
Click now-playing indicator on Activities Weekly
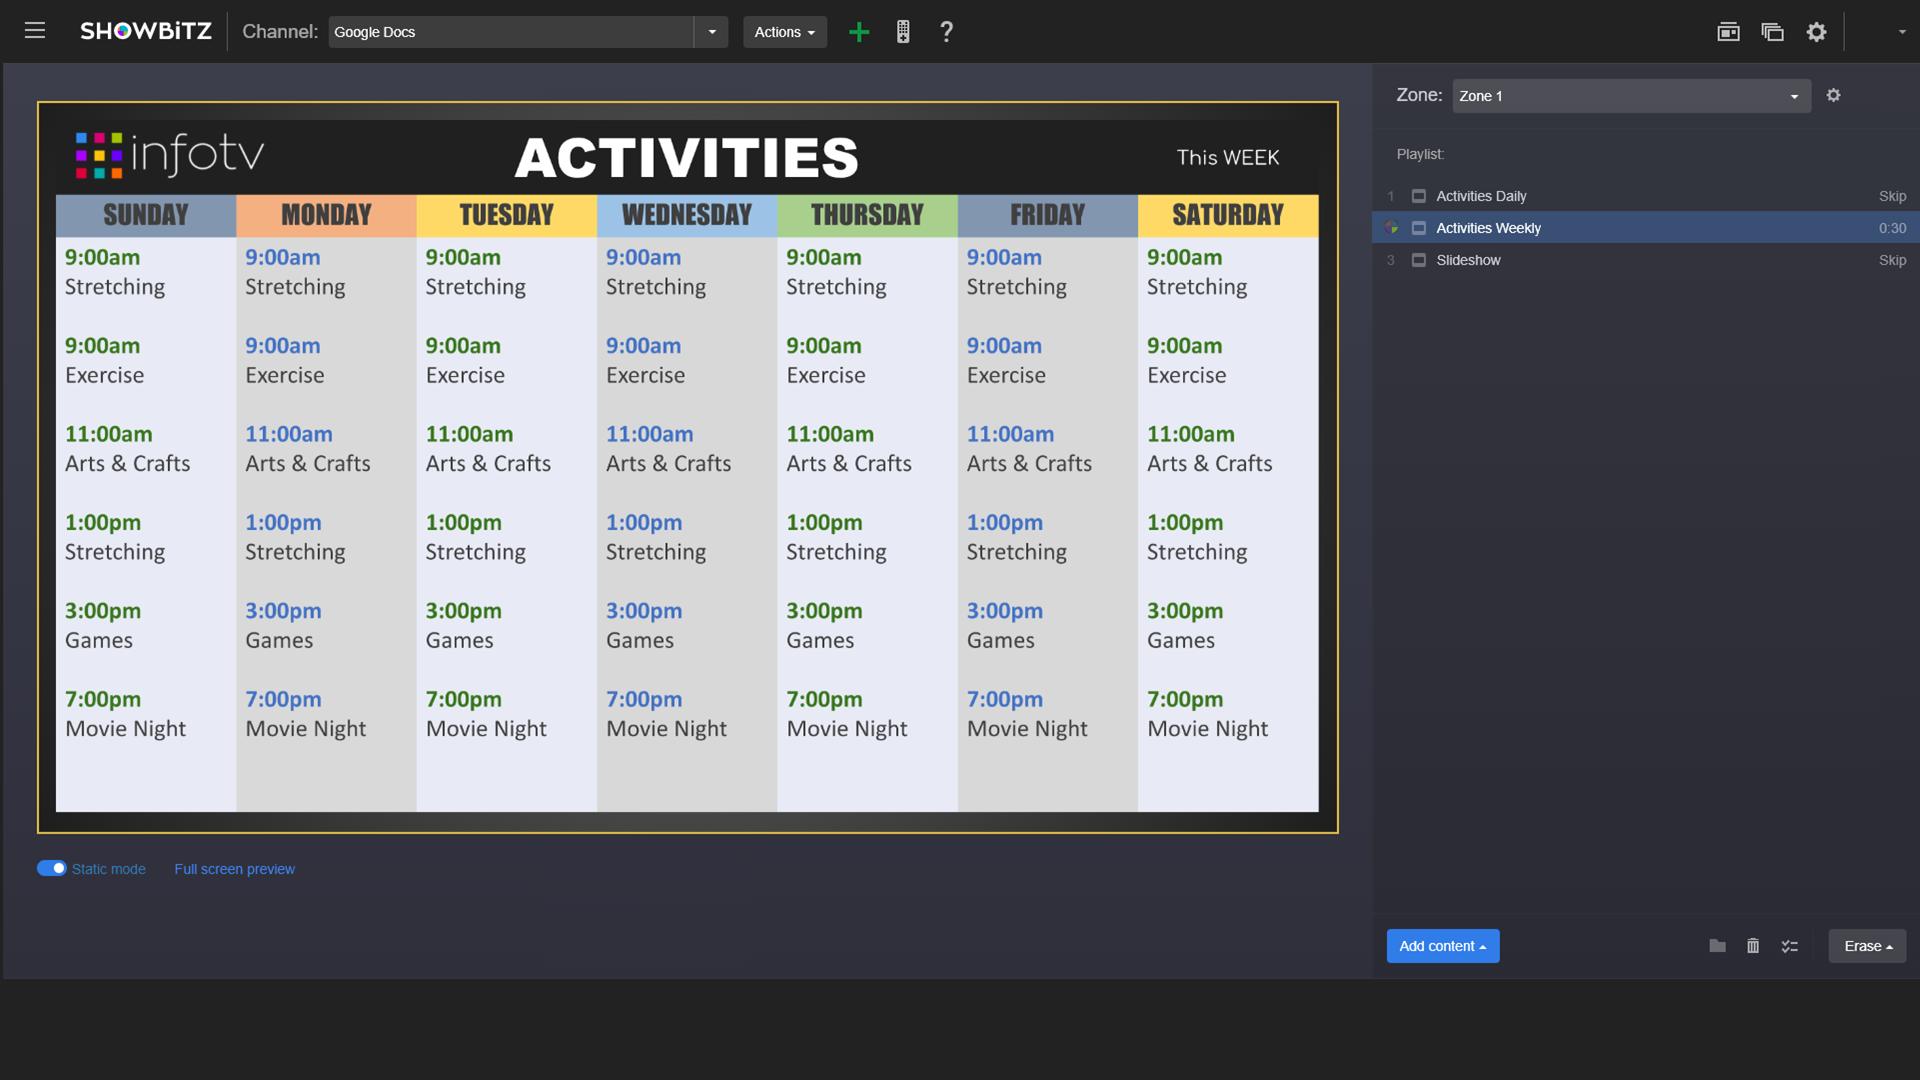[1391, 228]
